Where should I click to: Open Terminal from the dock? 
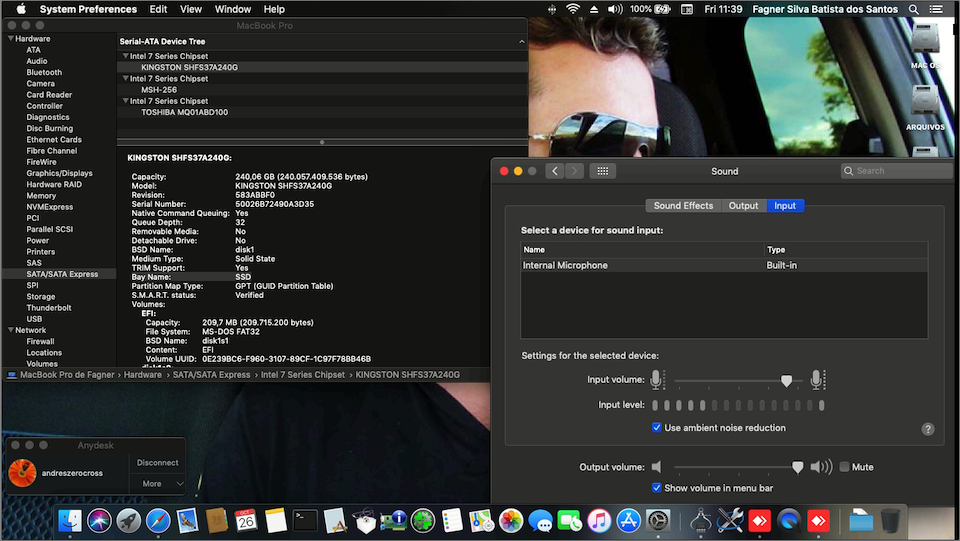[x=305, y=520]
